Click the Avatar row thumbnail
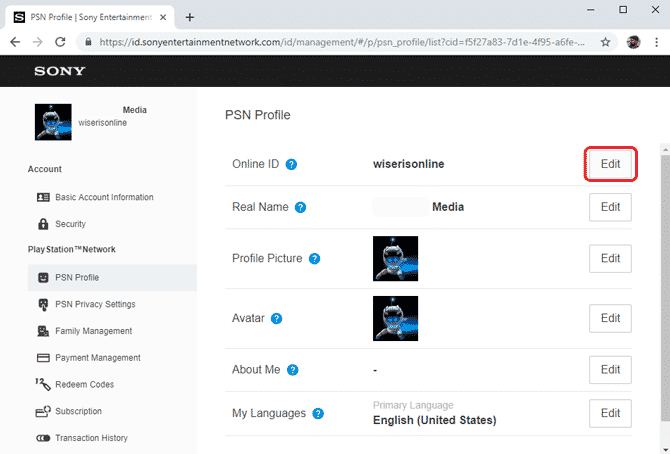The image size is (670, 454). [x=395, y=318]
